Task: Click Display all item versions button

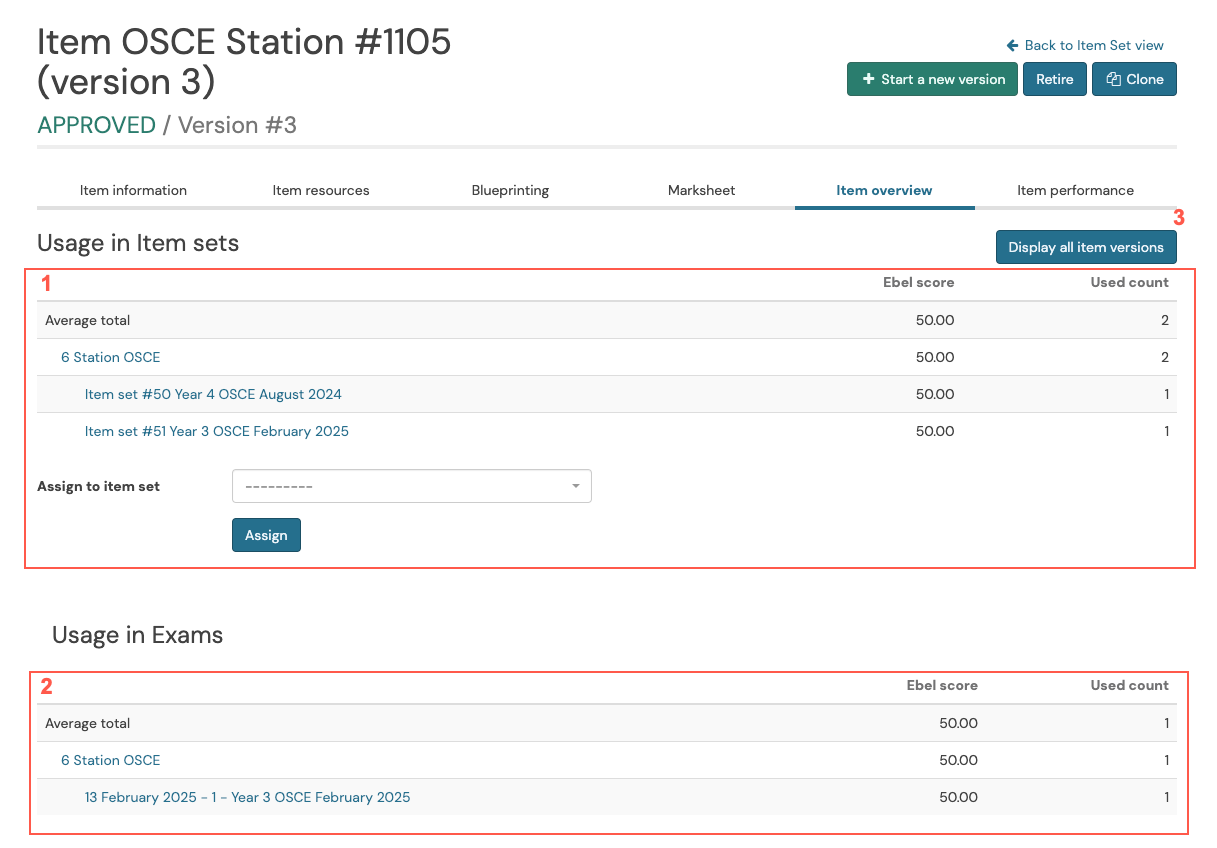Action: click(x=1086, y=247)
